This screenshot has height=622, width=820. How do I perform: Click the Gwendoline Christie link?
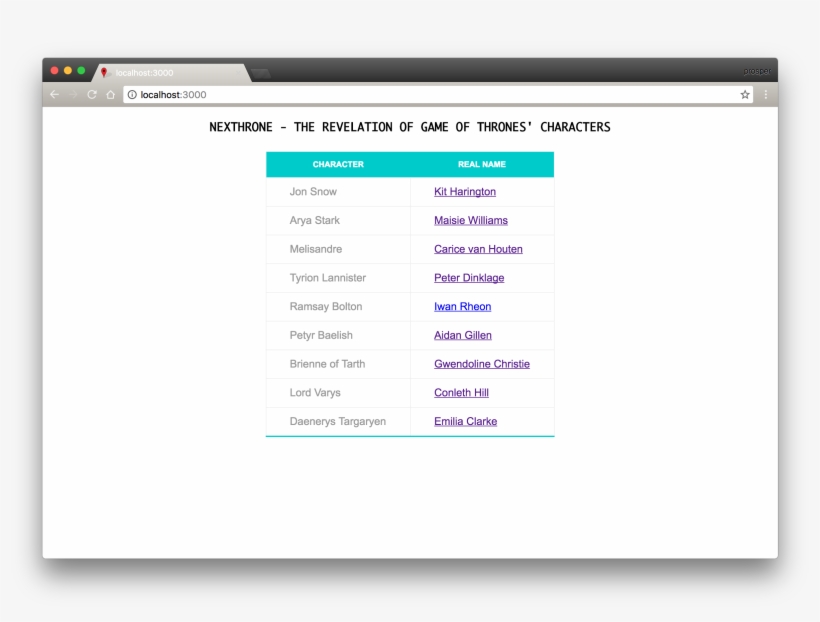pyautogui.click(x=482, y=364)
